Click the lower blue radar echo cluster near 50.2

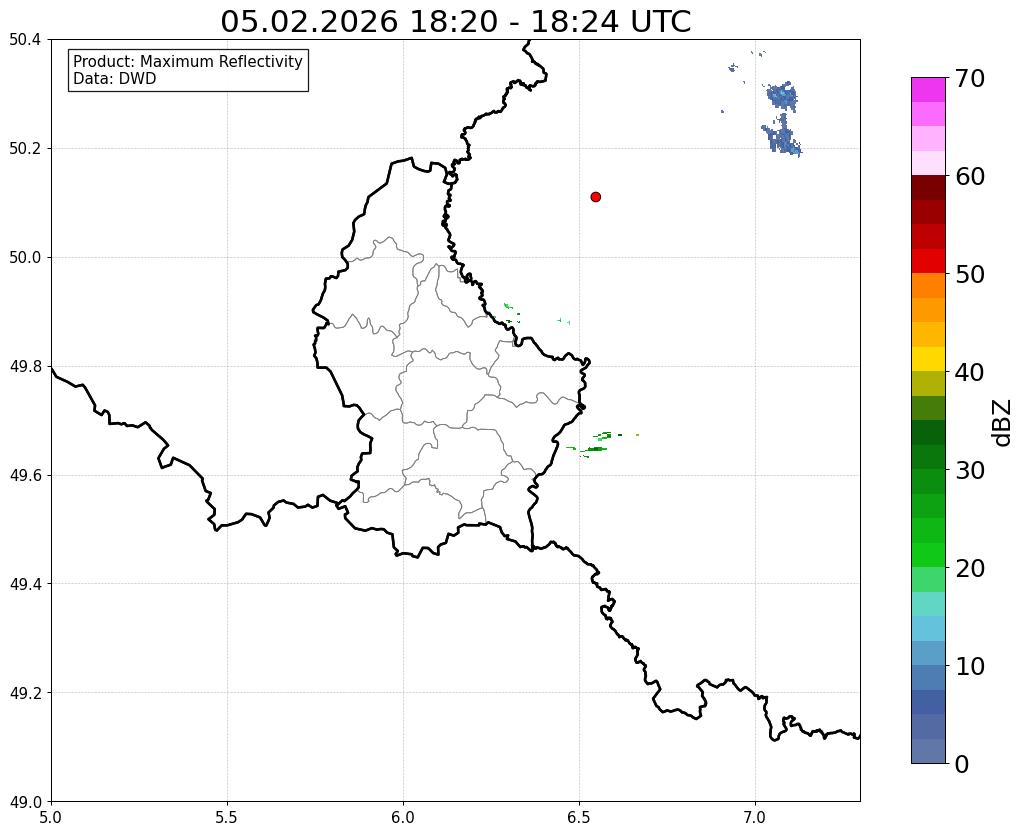782,138
